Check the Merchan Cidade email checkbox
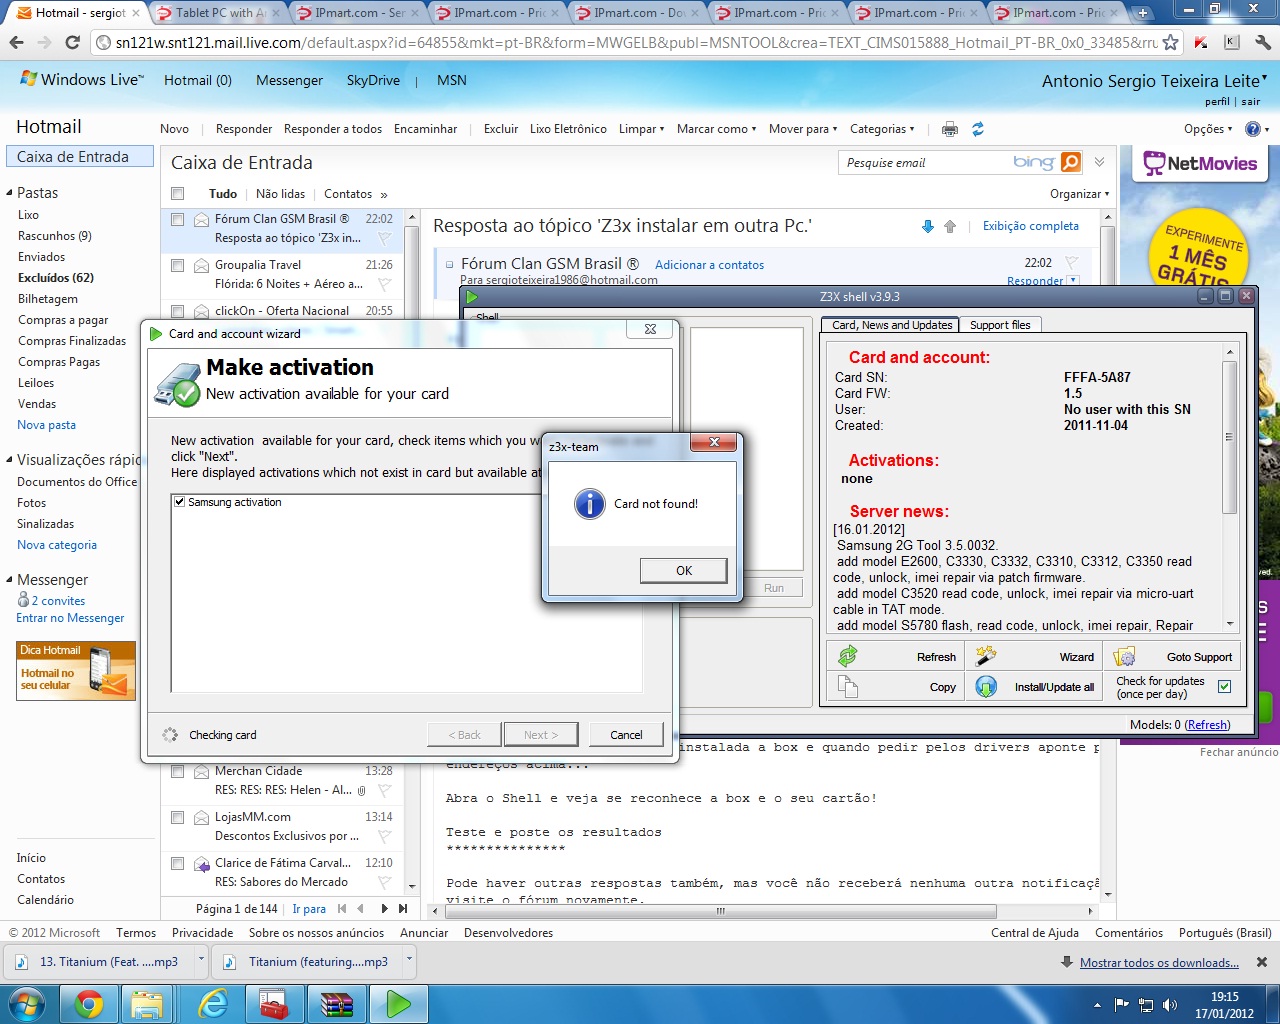 [x=177, y=771]
